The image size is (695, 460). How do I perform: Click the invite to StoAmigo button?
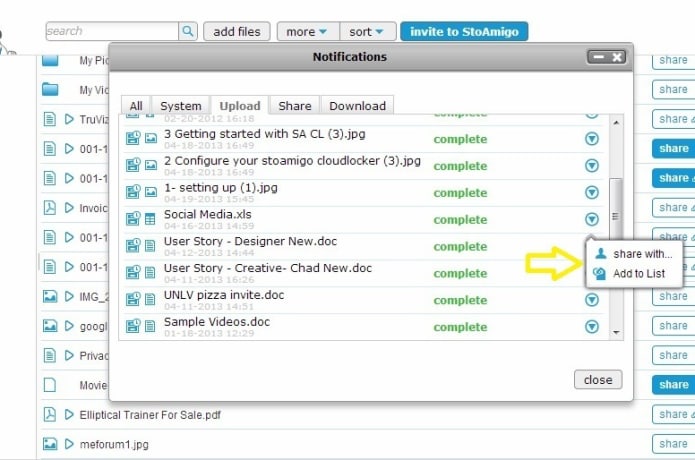464,32
